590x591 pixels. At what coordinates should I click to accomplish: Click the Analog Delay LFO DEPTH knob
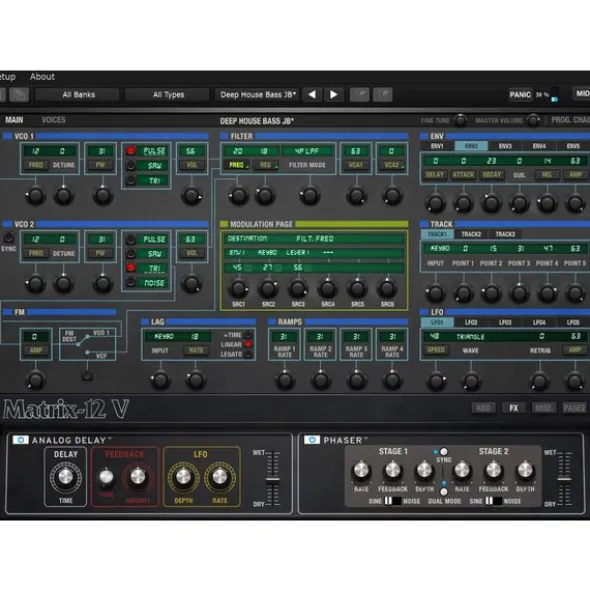click(x=184, y=477)
